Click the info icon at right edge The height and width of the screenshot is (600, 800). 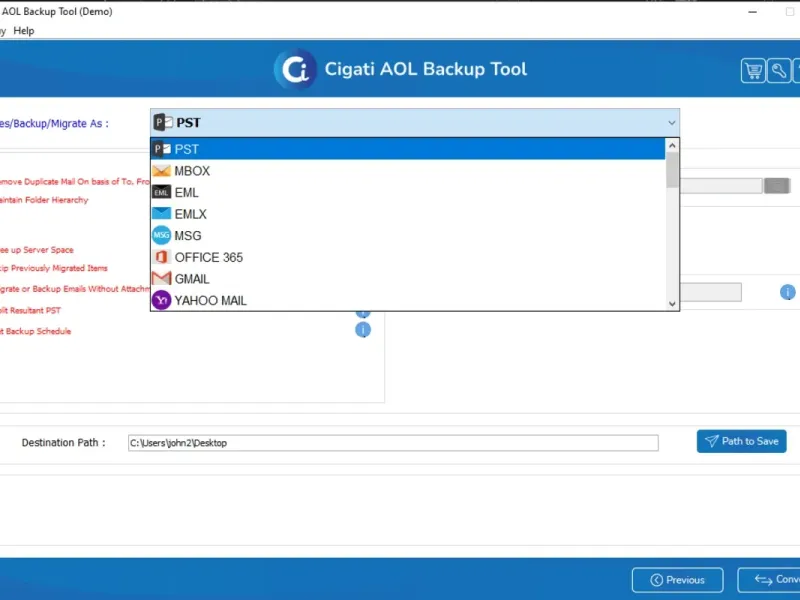788,292
